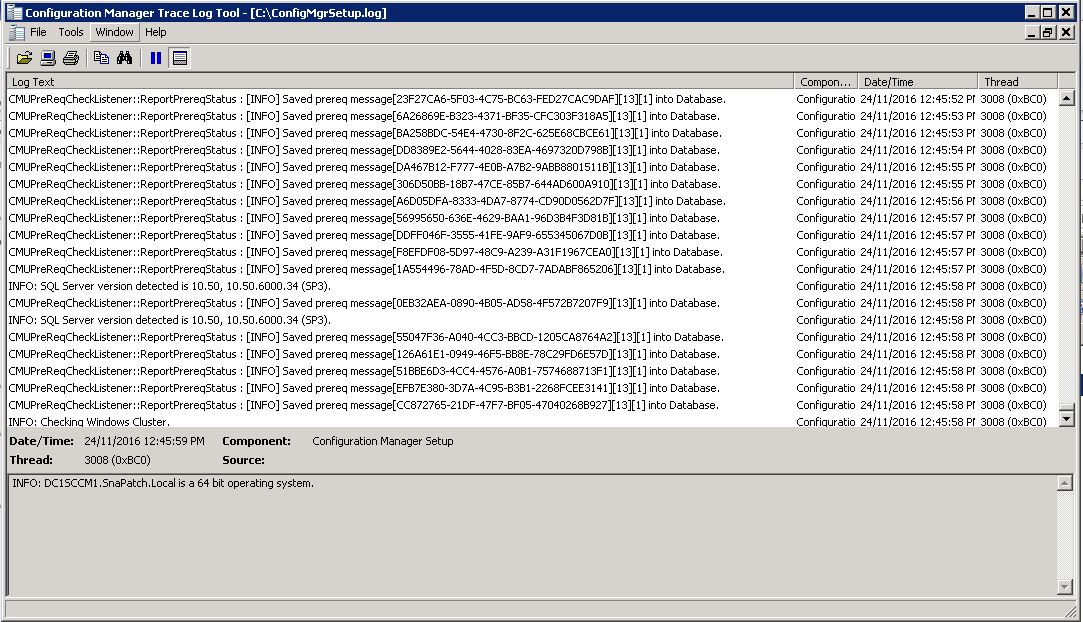The image size is (1083, 622).
Task: Click the log list scroll up arrow
Action: [1066, 98]
